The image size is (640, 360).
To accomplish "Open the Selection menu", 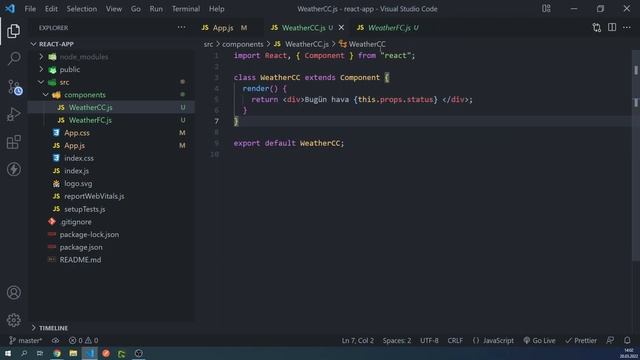I will (x=82, y=9).
